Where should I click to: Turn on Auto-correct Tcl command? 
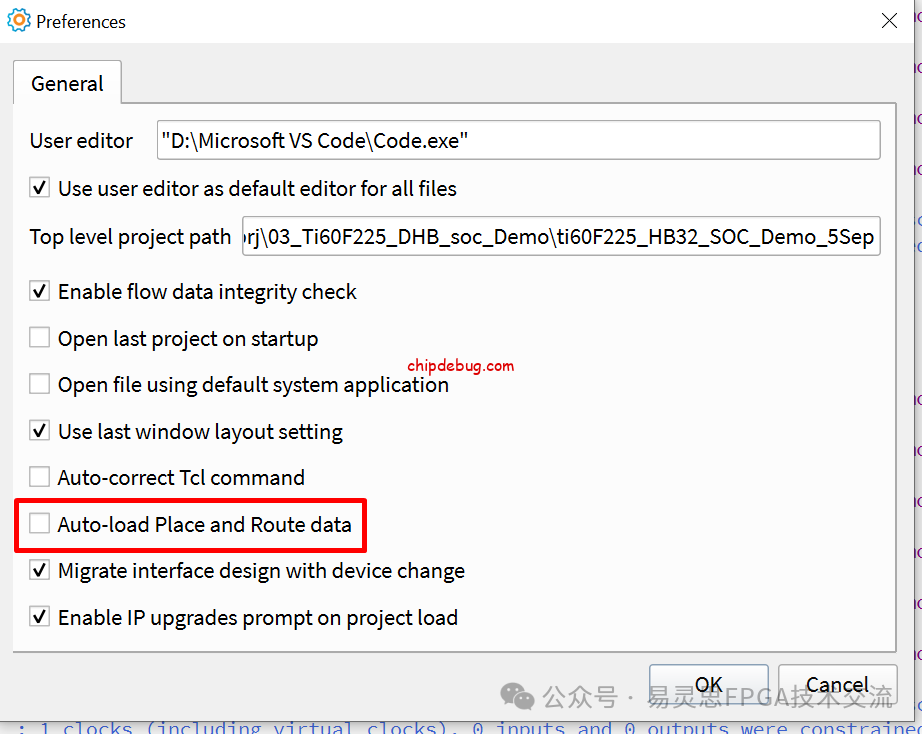[x=40, y=477]
